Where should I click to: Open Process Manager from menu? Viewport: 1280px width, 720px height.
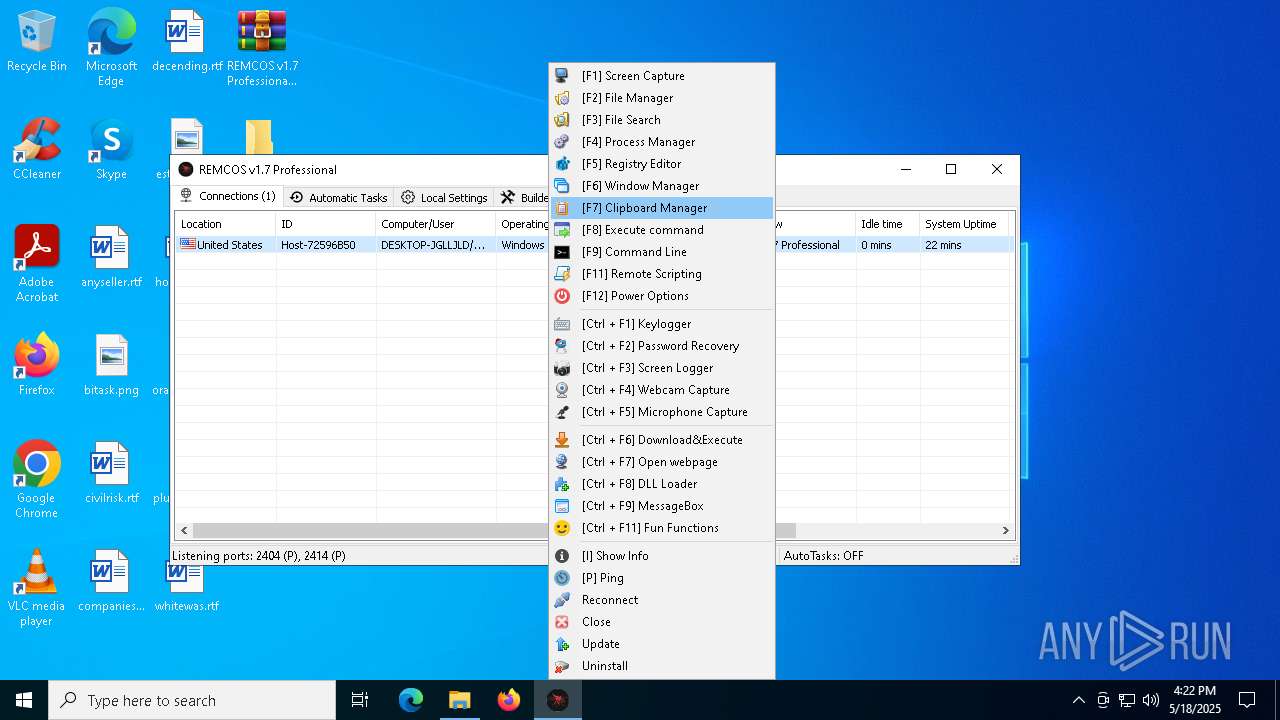click(x=661, y=142)
